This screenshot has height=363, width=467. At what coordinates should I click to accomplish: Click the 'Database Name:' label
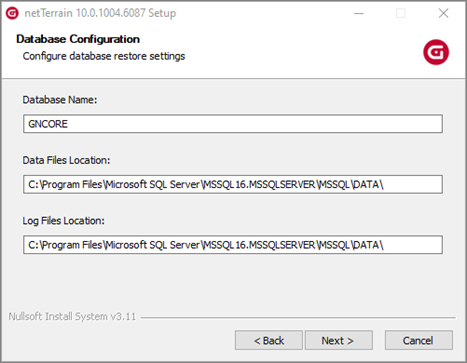60,100
